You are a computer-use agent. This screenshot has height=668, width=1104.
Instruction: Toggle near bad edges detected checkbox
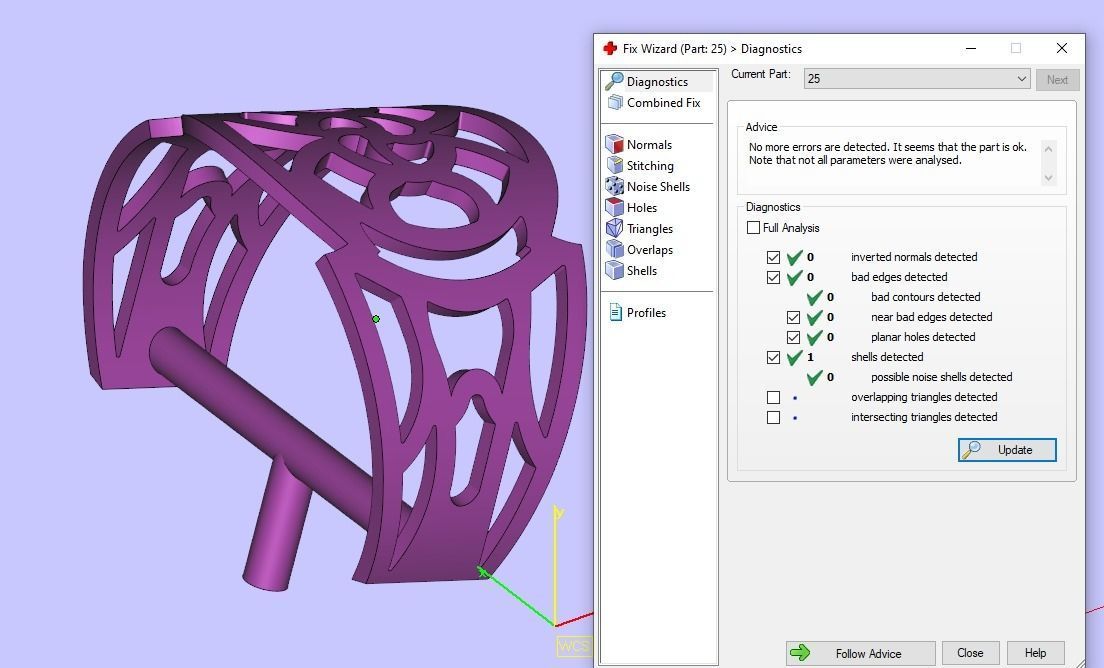coord(794,317)
